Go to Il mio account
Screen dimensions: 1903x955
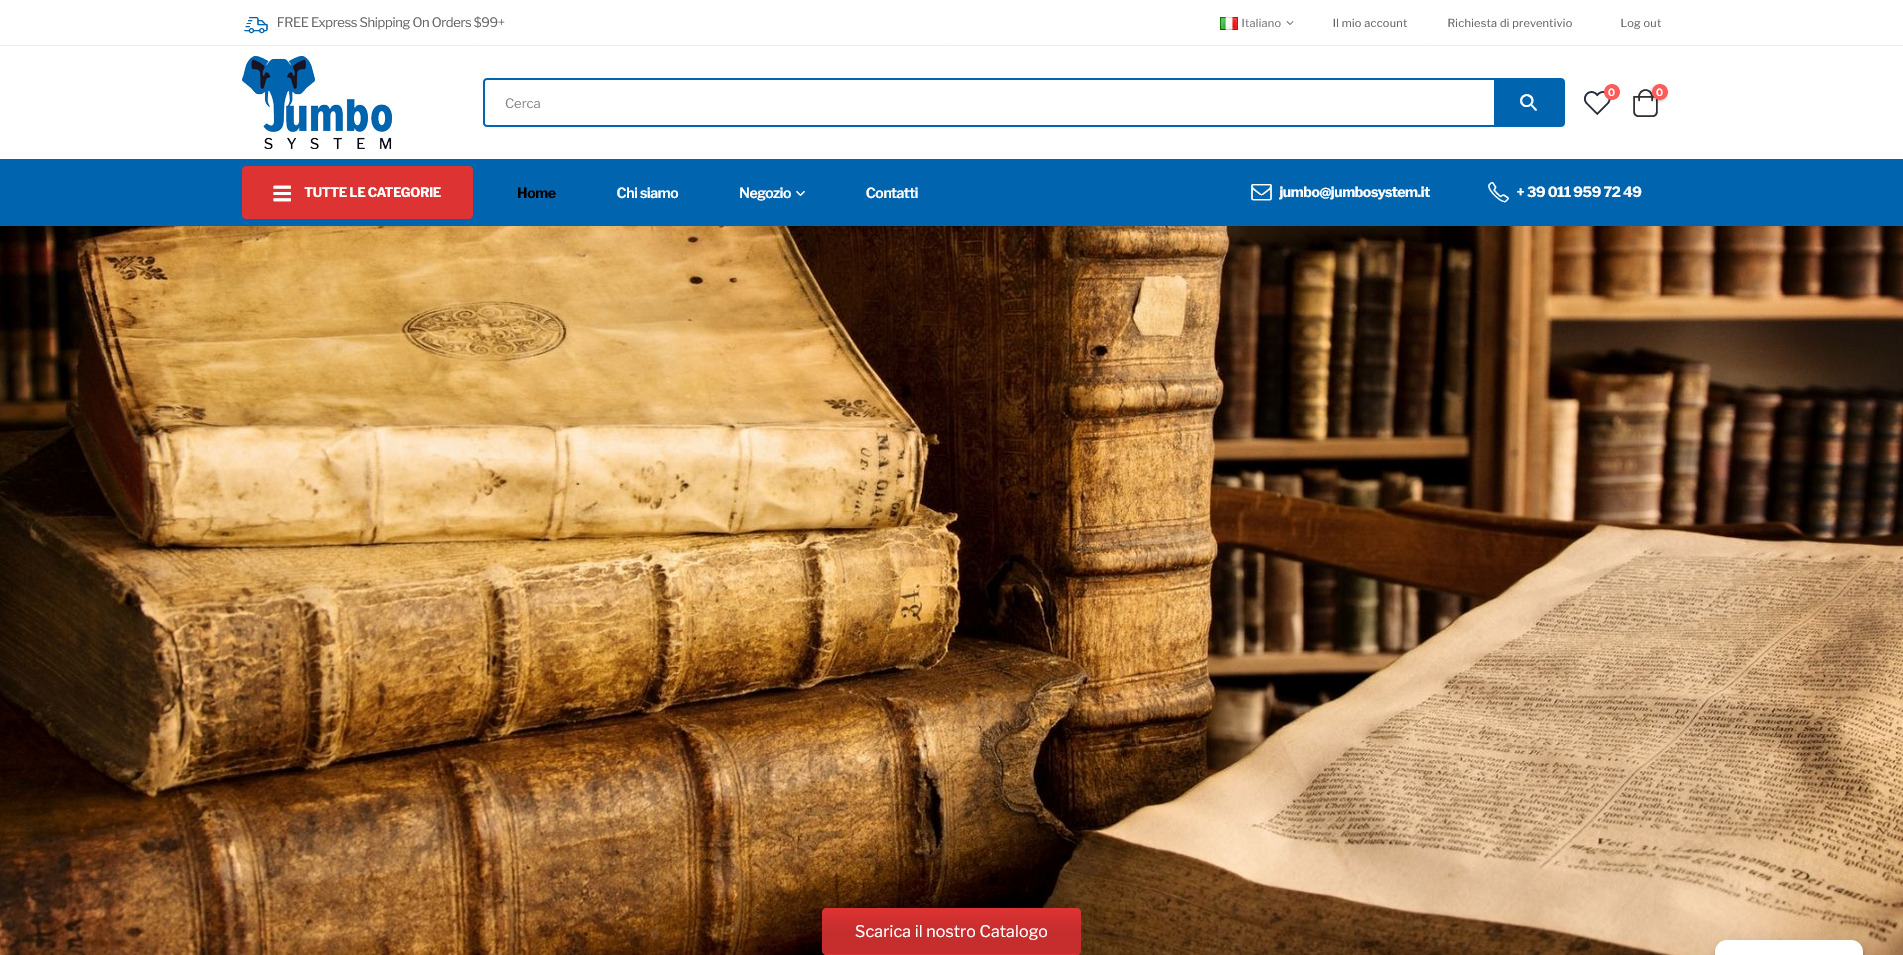click(x=1369, y=23)
